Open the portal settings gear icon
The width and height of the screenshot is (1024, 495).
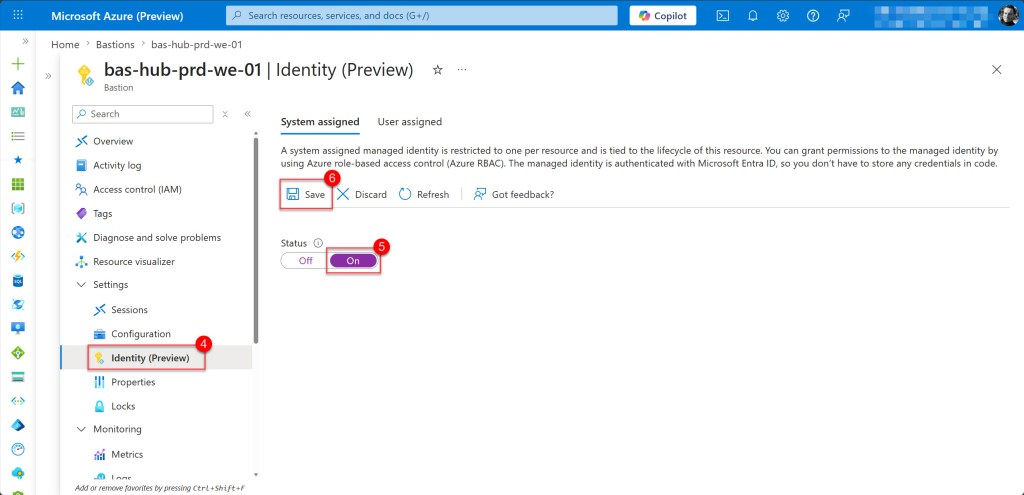(x=783, y=16)
